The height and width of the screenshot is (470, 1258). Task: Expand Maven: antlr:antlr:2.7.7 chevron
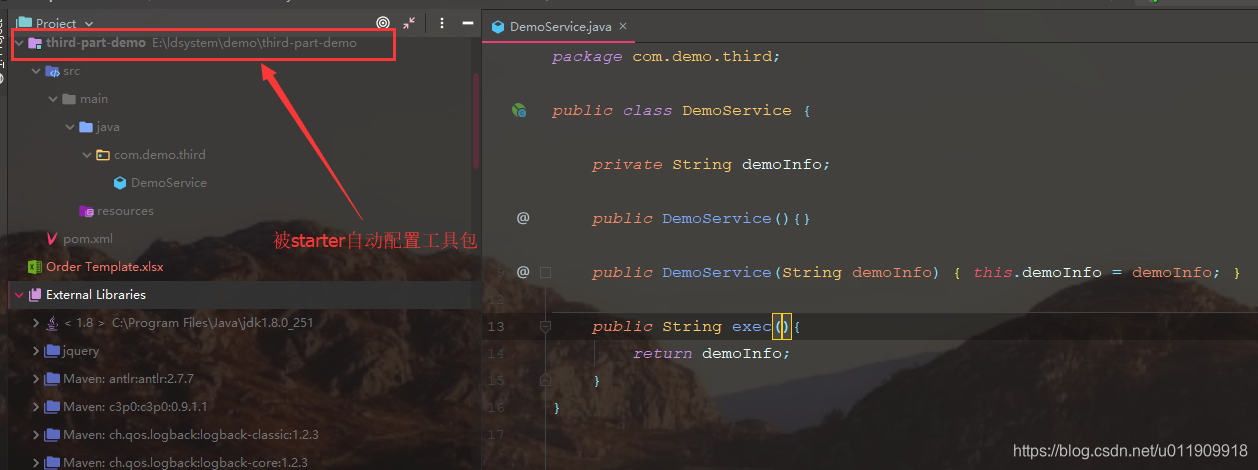36,379
